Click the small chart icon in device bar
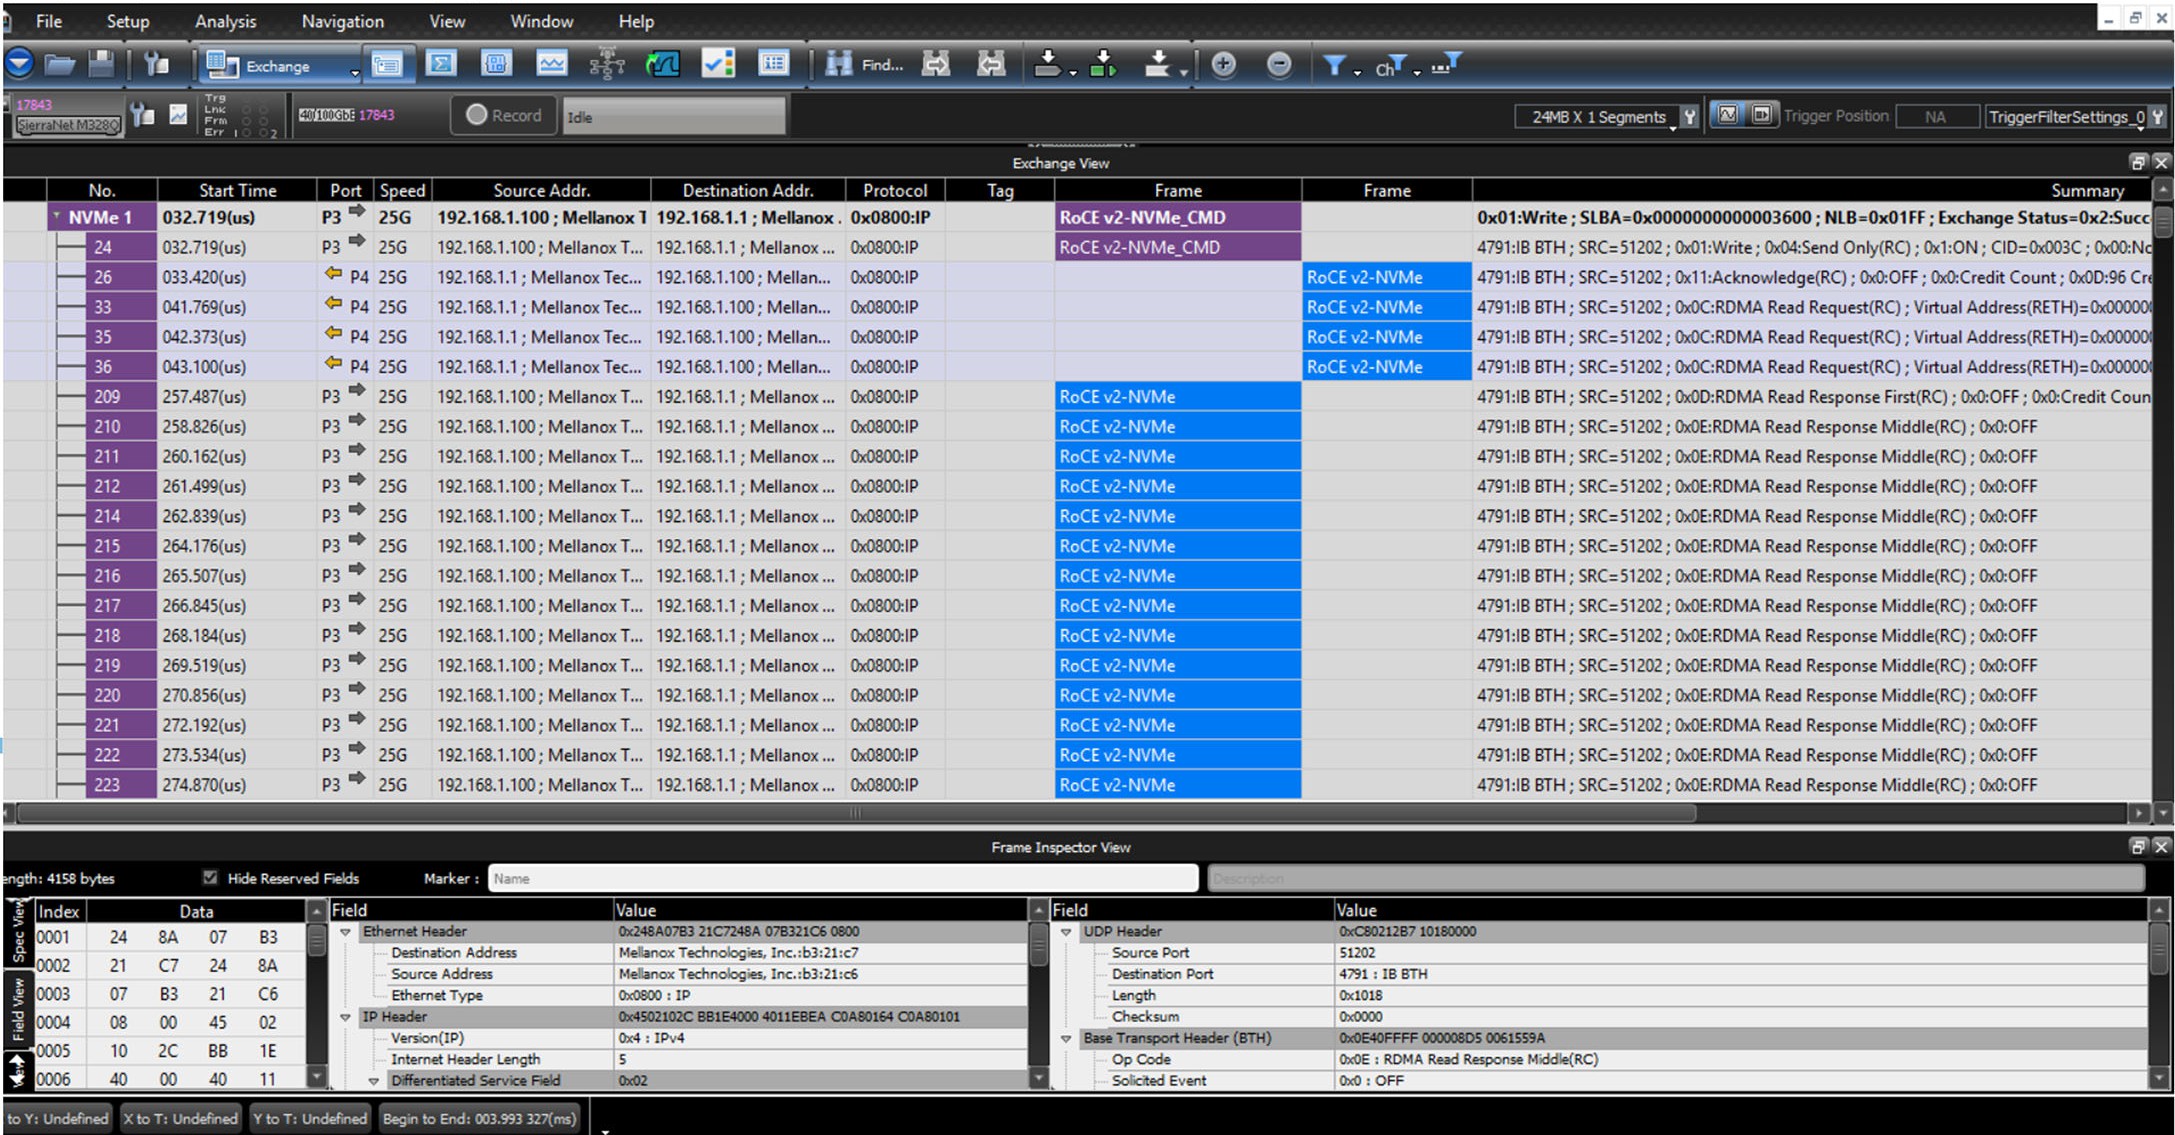The width and height of the screenshot is (2175, 1135). pos(178,115)
